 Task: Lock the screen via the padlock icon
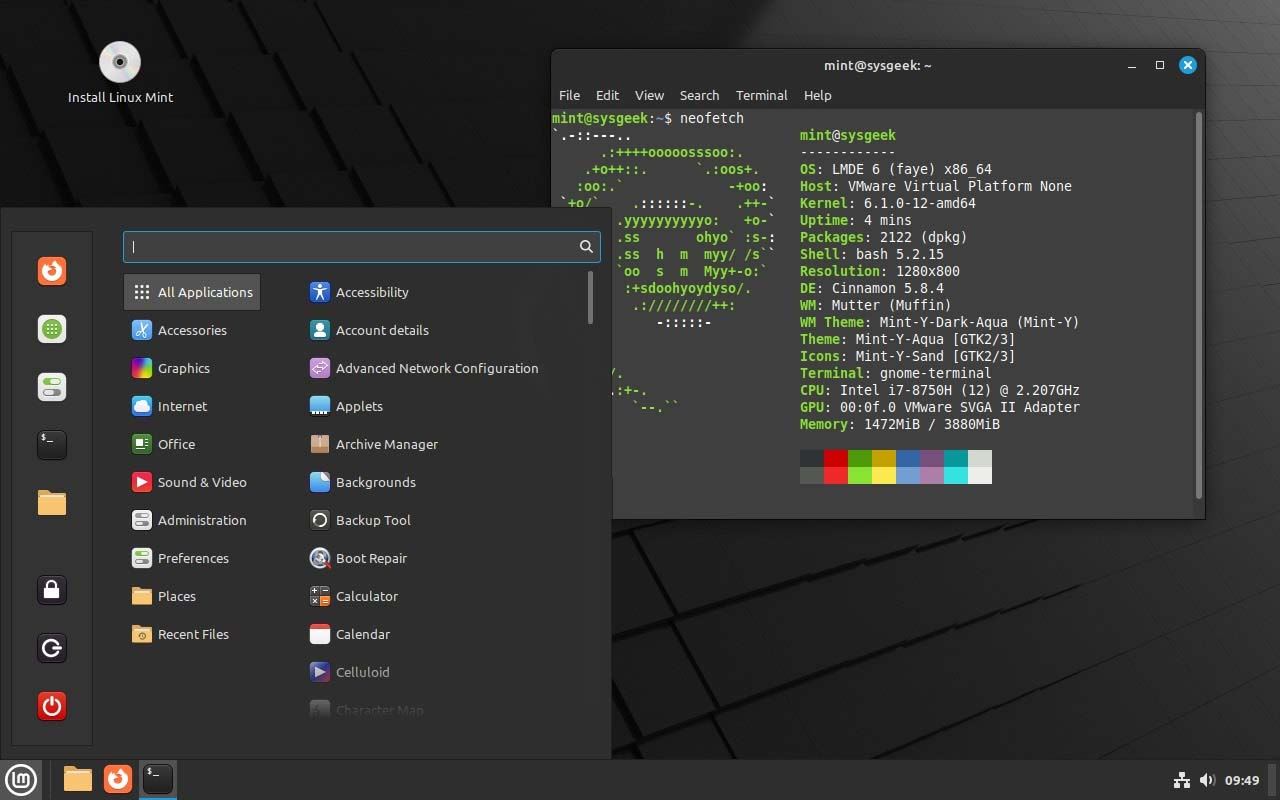click(x=51, y=590)
